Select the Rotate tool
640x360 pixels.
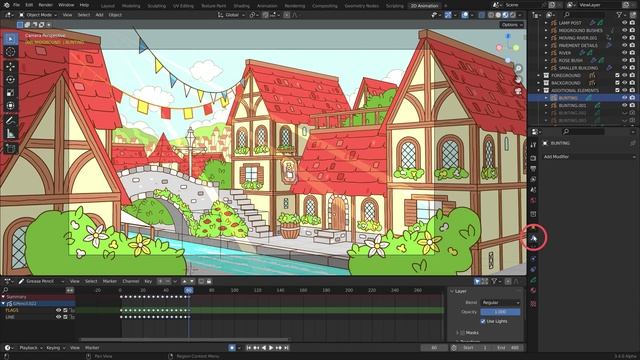(11, 80)
